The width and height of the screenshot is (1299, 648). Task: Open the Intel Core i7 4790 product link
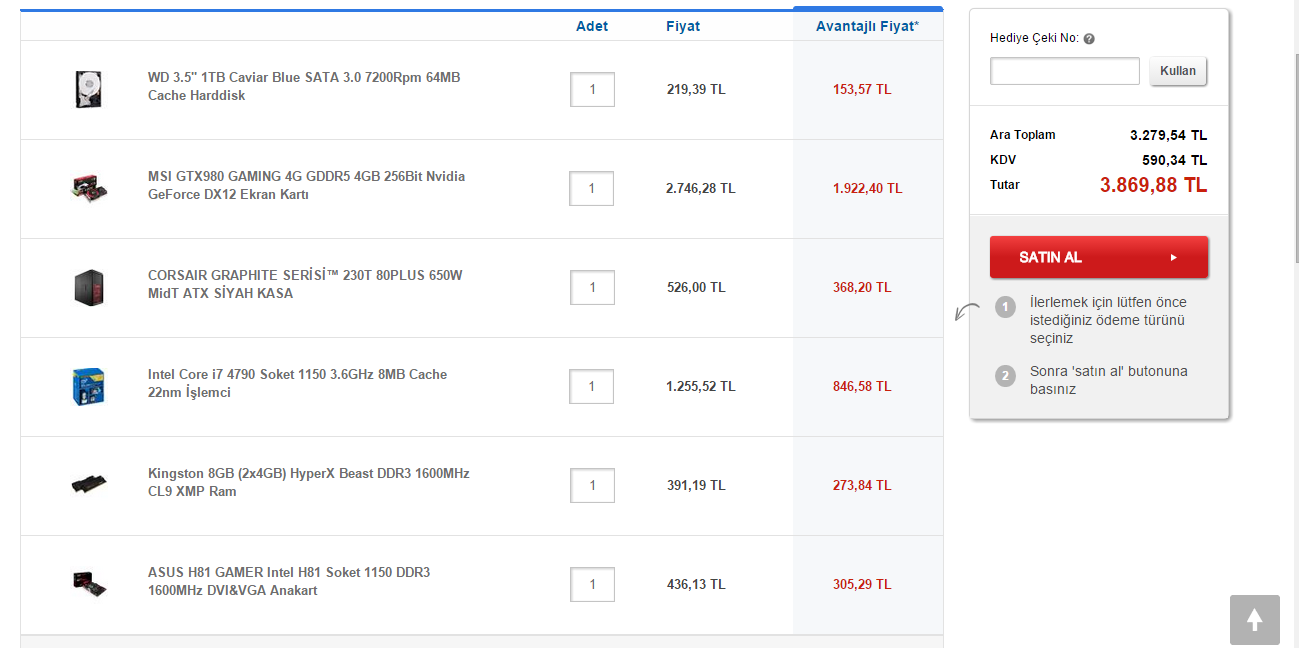[297, 383]
